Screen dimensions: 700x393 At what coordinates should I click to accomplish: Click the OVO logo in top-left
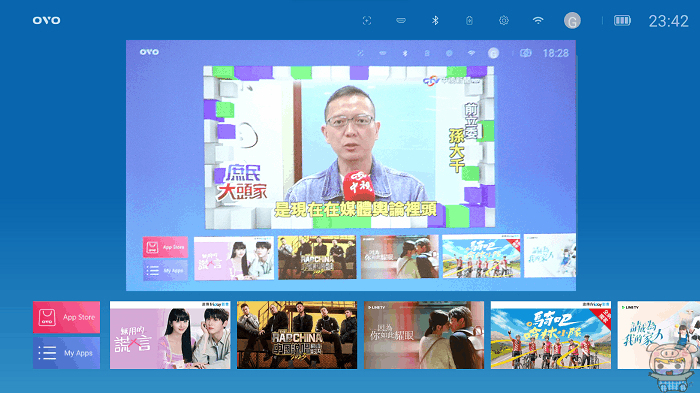(46, 21)
